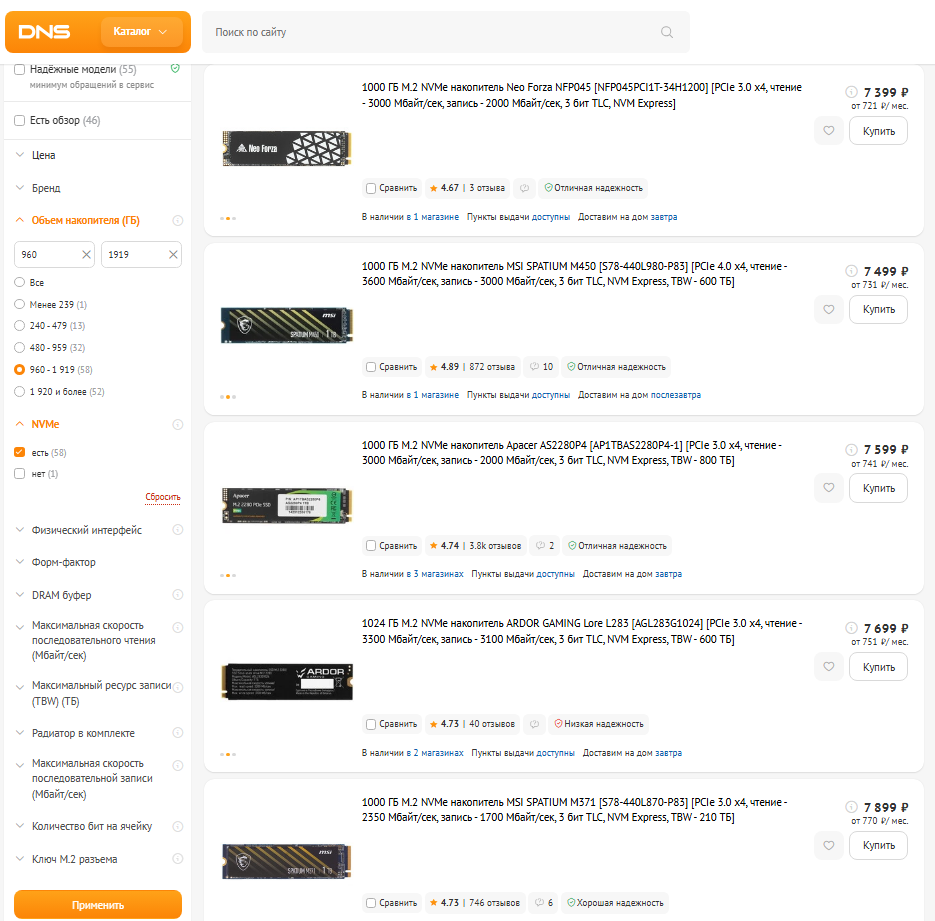Open comments icon for ARDOR GAMING Lore
935x921 pixels.
pyautogui.click(x=534, y=724)
